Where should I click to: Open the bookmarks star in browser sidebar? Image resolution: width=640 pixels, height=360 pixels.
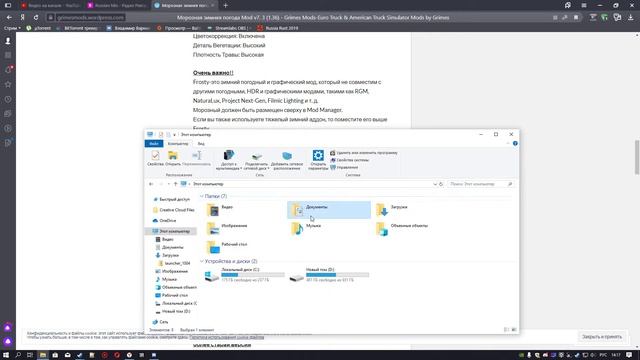8,84
